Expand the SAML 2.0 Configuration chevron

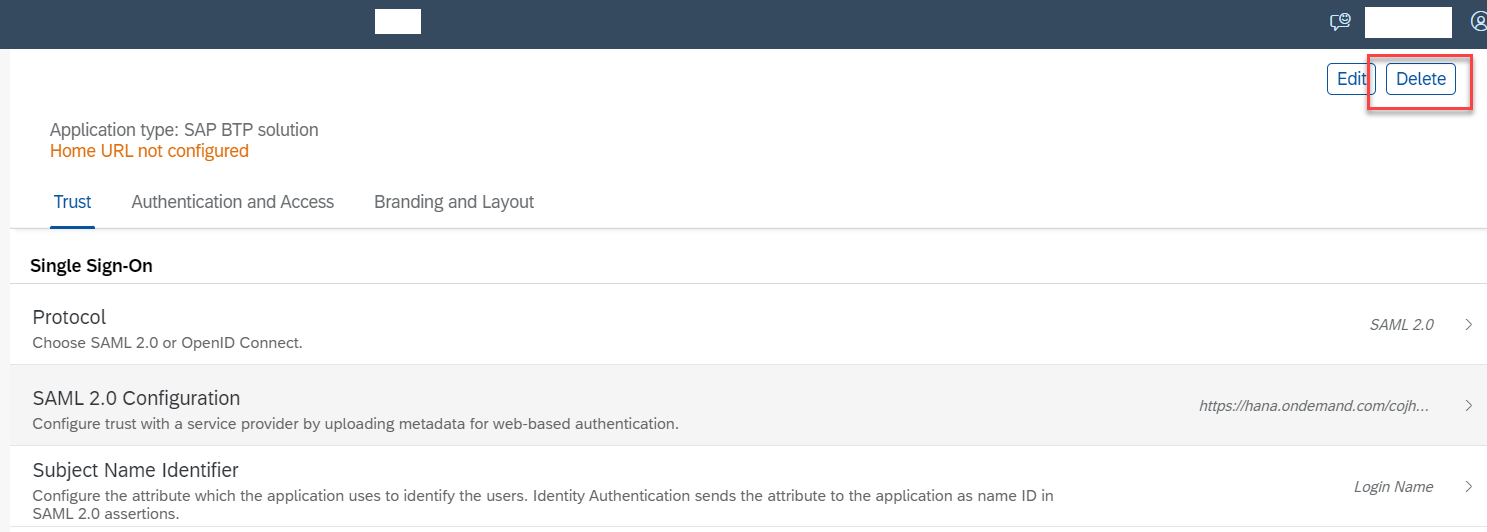coord(1468,406)
